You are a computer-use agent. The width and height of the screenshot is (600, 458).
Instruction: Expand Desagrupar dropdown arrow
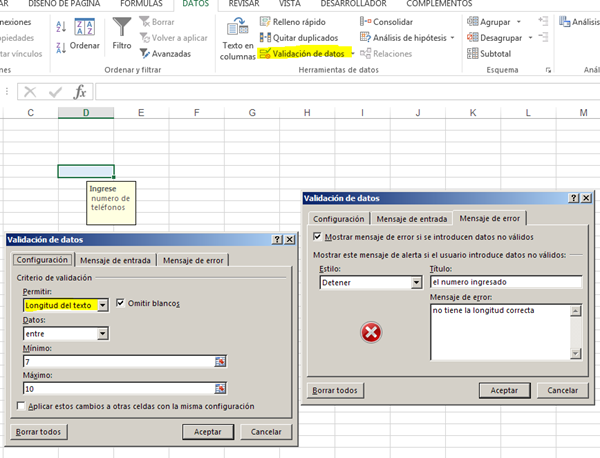tap(530, 38)
